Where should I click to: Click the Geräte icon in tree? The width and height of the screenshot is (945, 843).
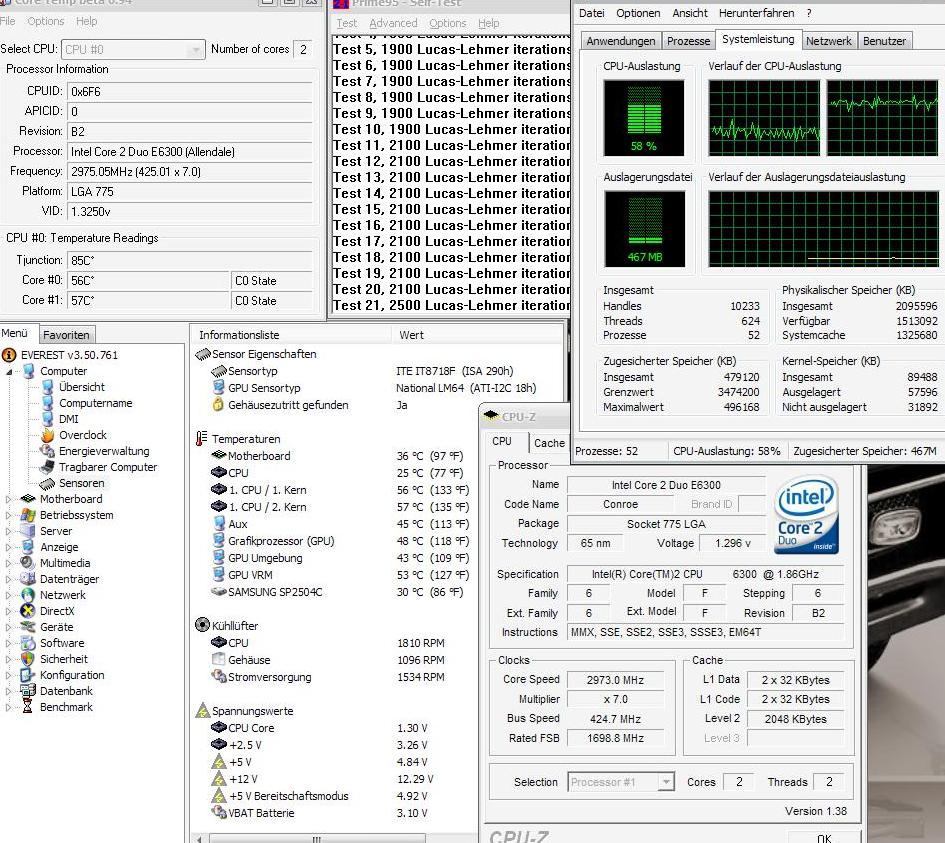pyautogui.click(x=28, y=627)
